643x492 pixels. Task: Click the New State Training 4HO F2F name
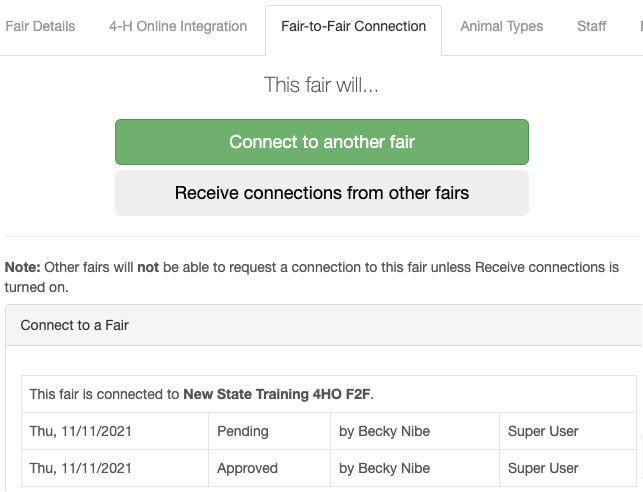pos(277,394)
